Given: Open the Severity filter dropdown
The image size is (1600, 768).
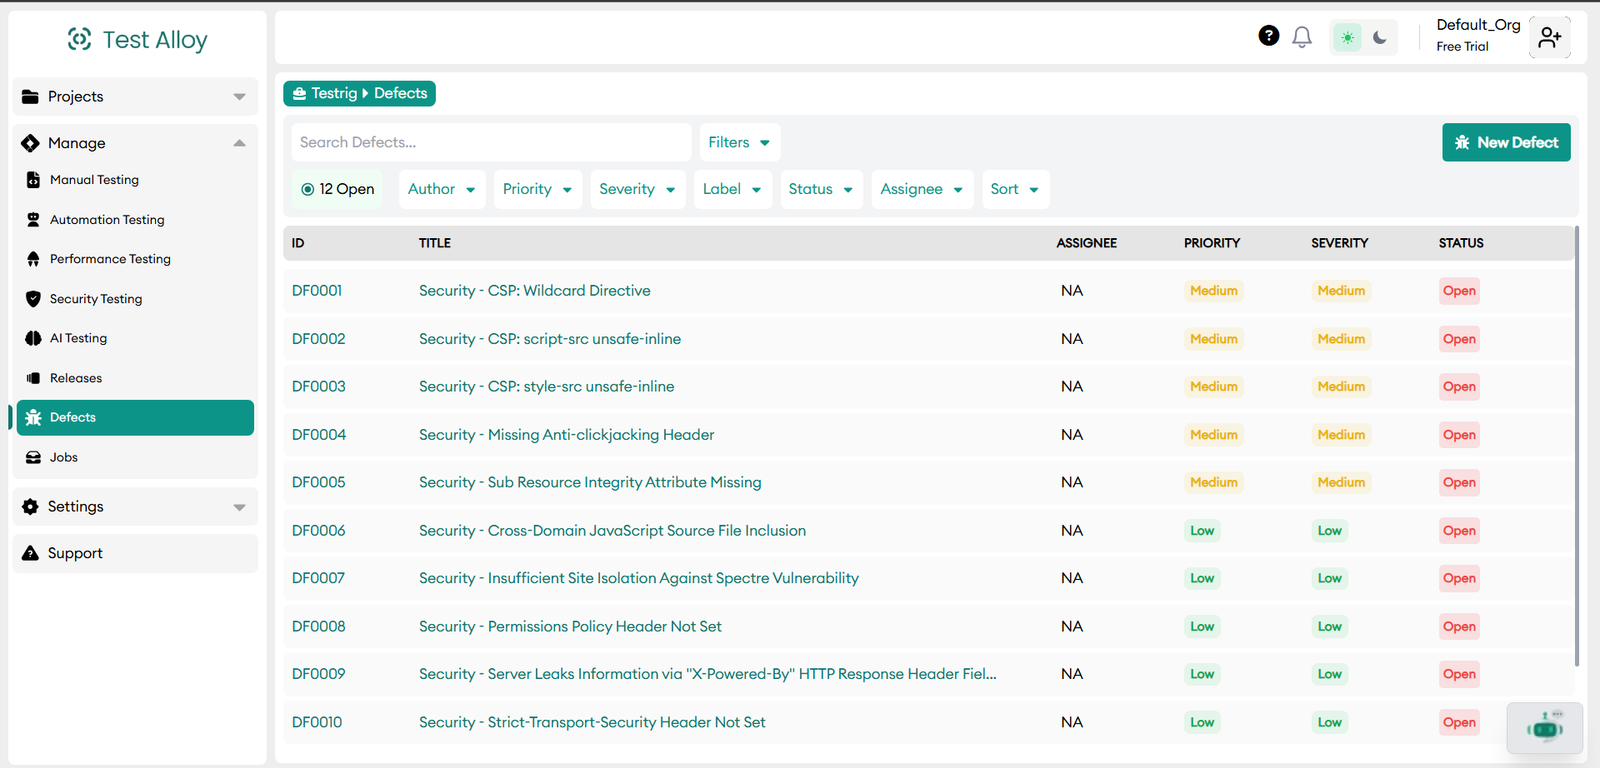Looking at the screenshot, I should (x=638, y=189).
